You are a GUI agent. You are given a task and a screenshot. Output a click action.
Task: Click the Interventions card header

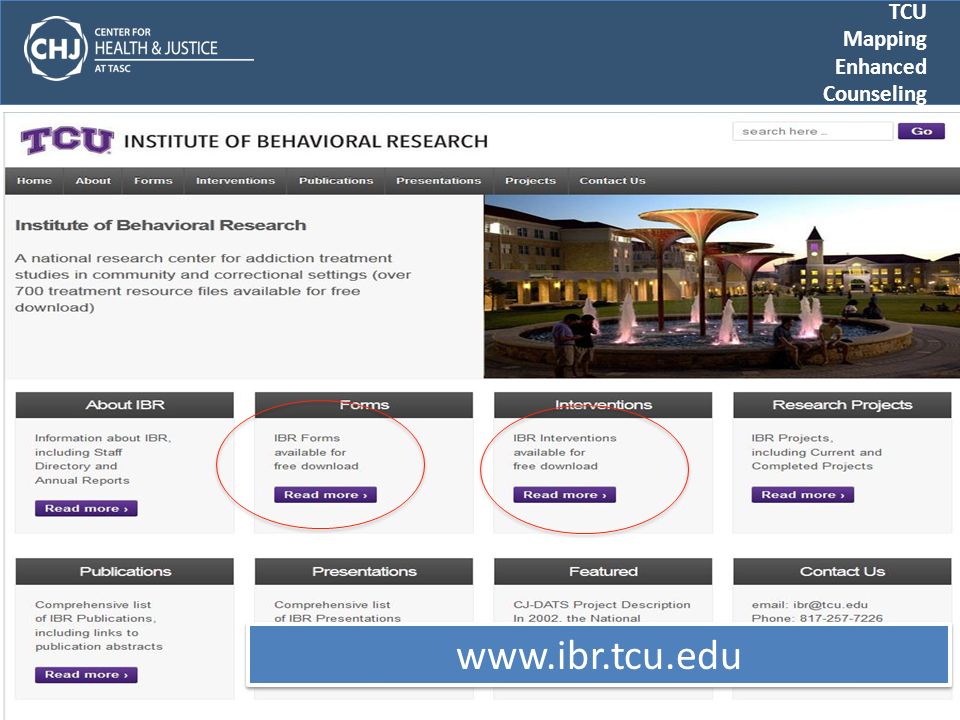click(x=603, y=405)
